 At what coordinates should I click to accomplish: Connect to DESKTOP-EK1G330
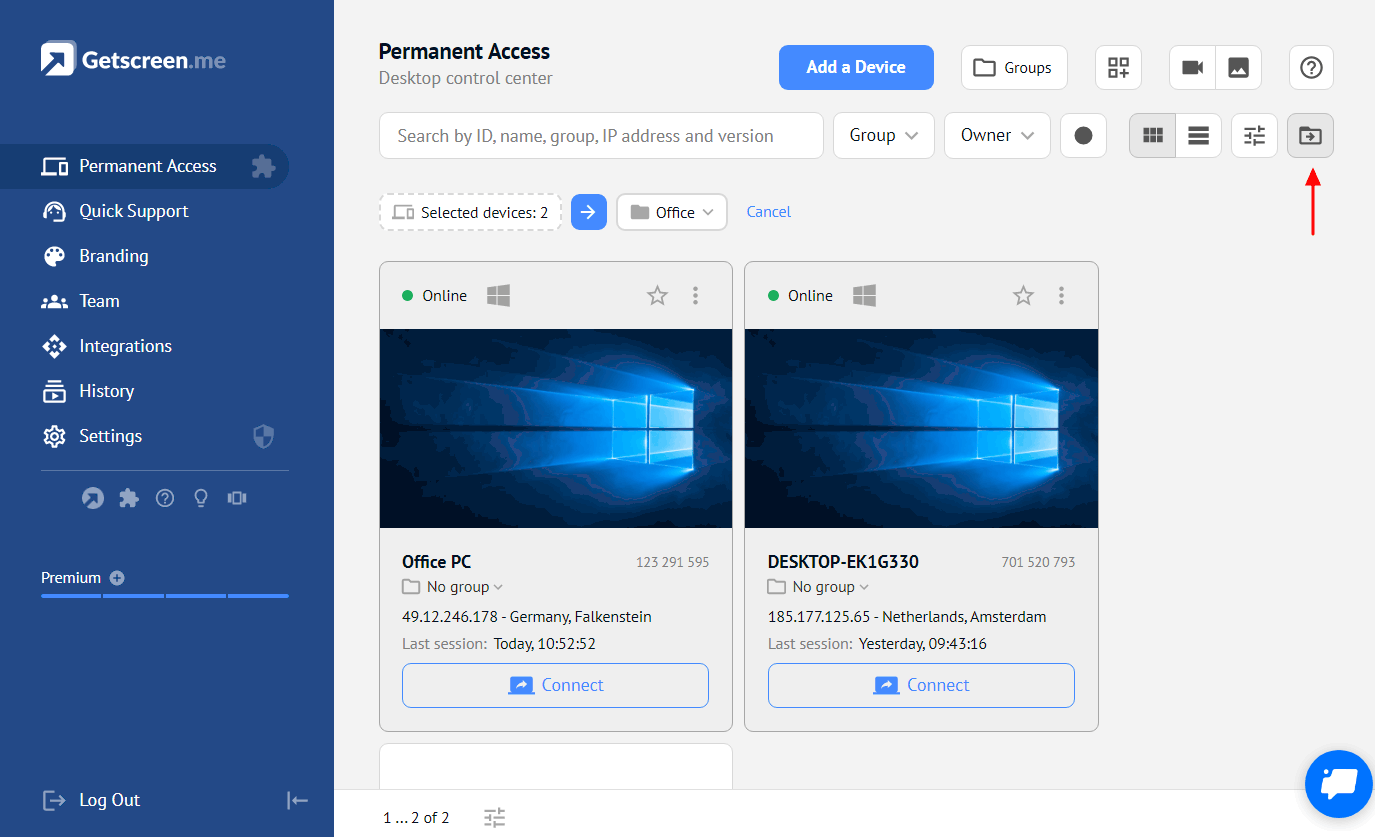(921, 685)
